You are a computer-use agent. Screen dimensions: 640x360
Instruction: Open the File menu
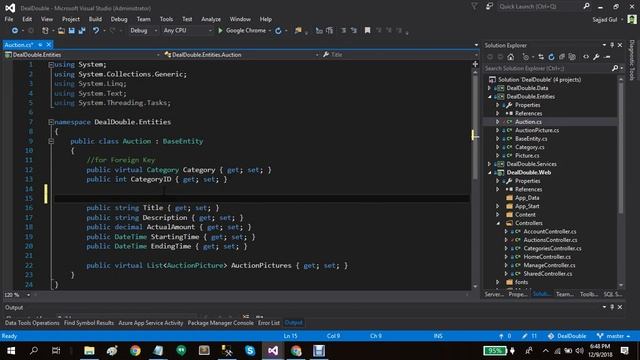(9, 19)
